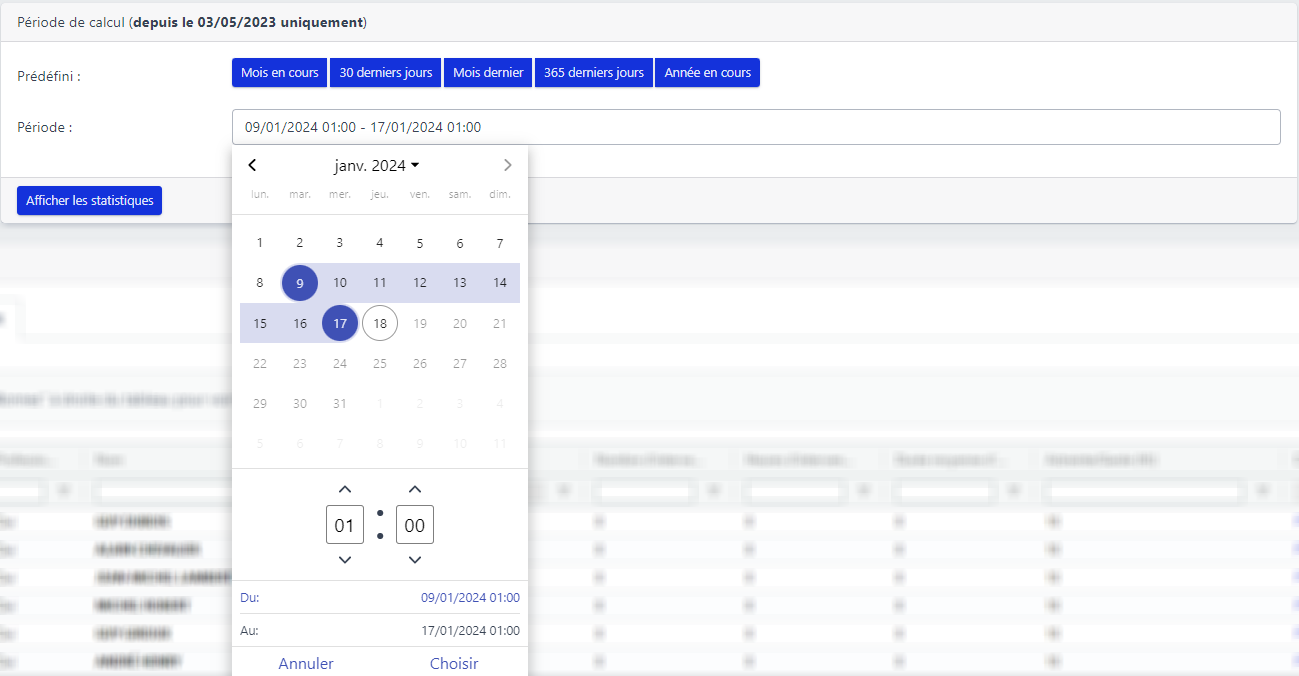Decrease the hour with down arrow
Image resolution: width=1299 pixels, height=676 pixels.
(345, 560)
